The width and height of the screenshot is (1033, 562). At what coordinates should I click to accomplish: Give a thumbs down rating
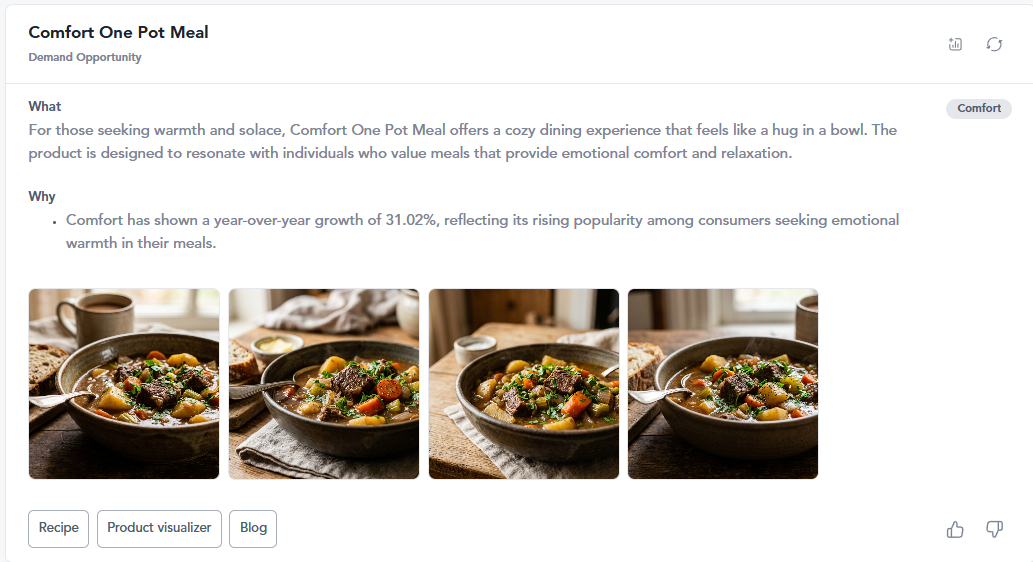pos(994,529)
